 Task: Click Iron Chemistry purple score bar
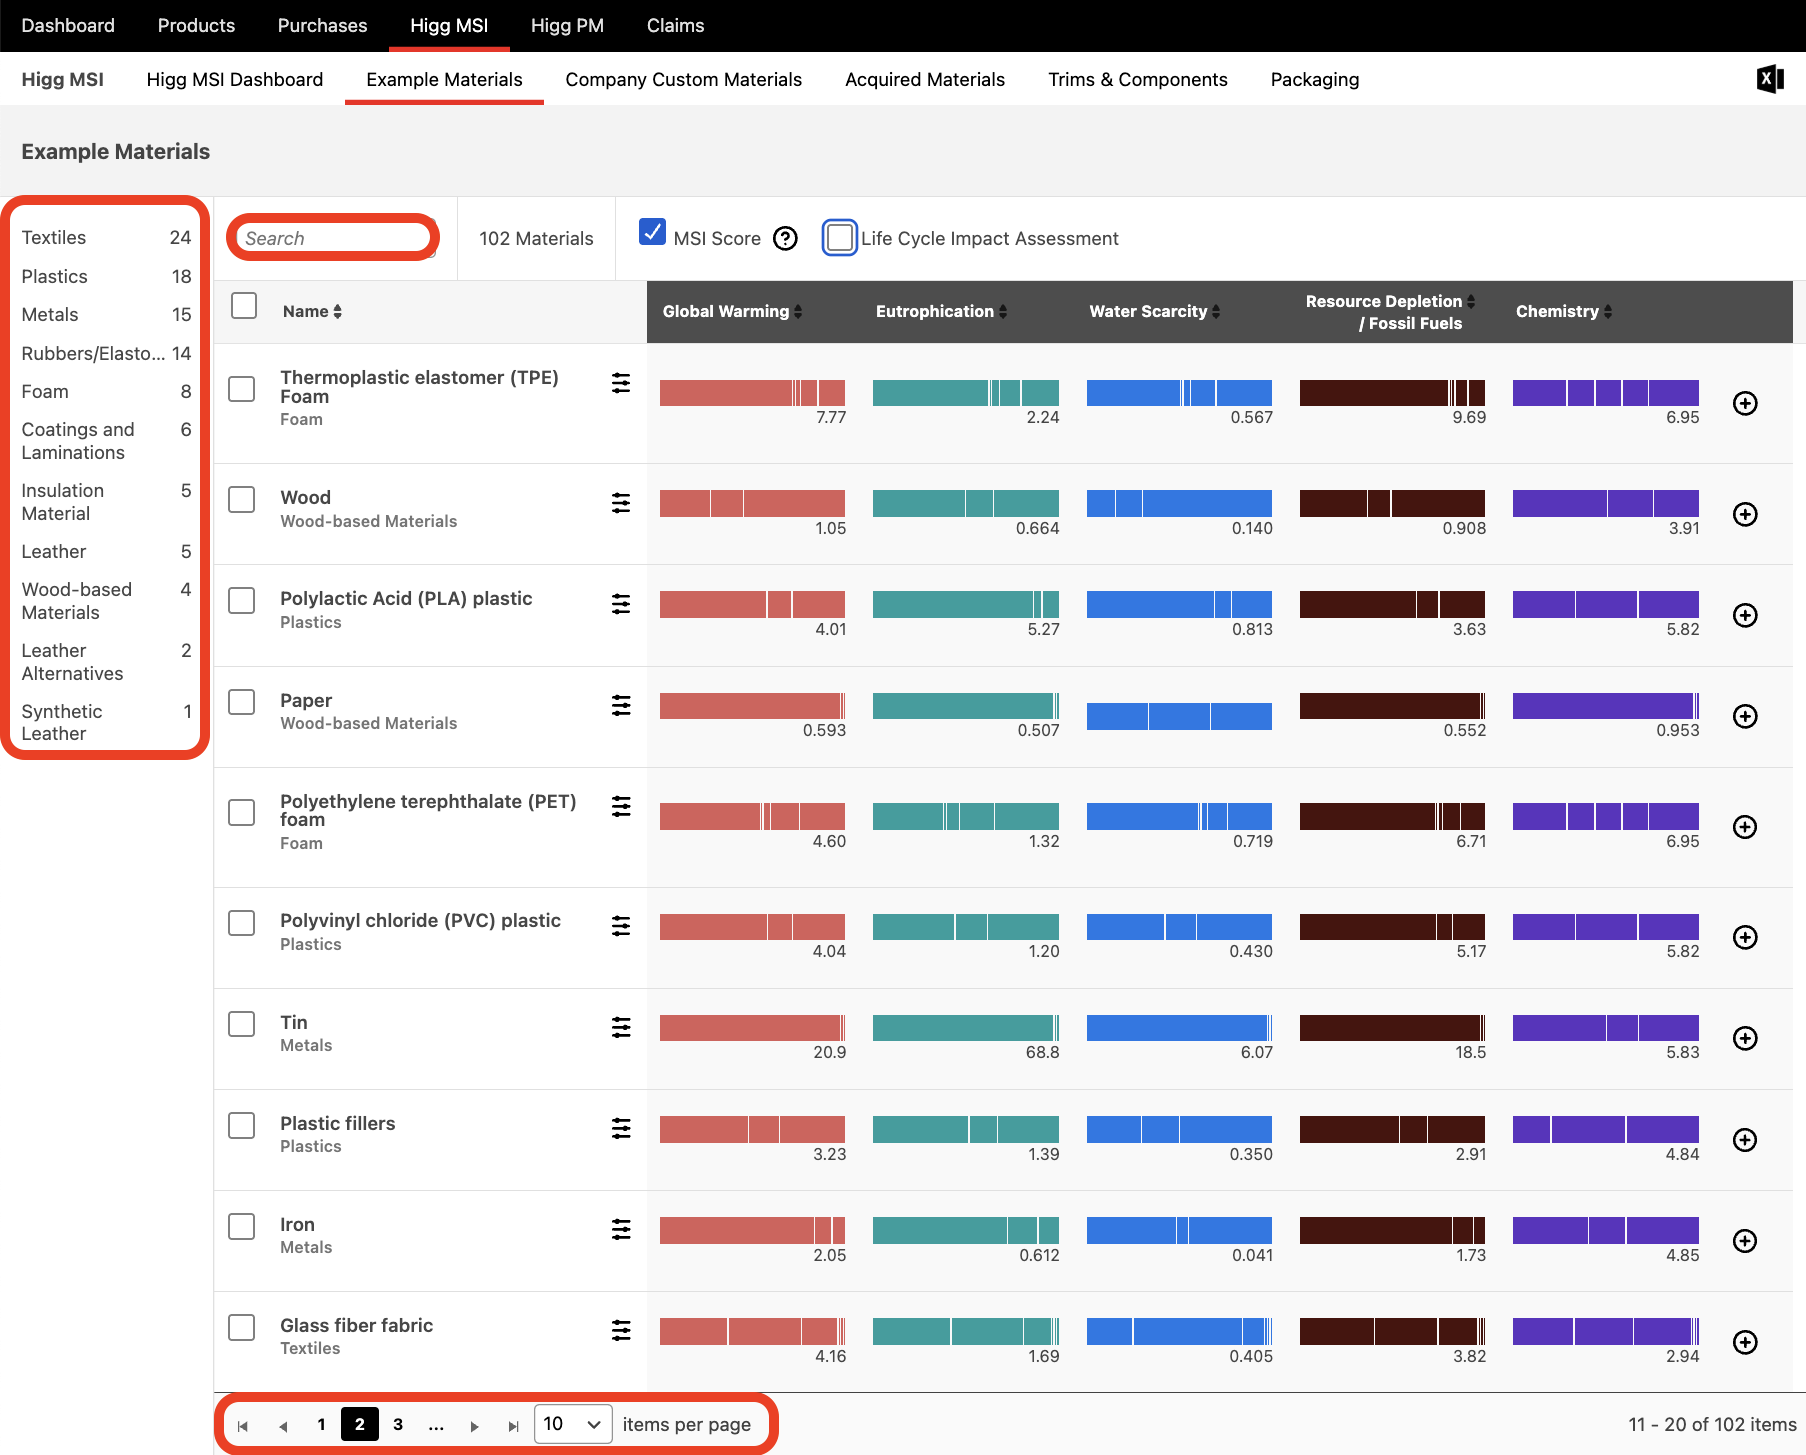pos(1606,1230)
